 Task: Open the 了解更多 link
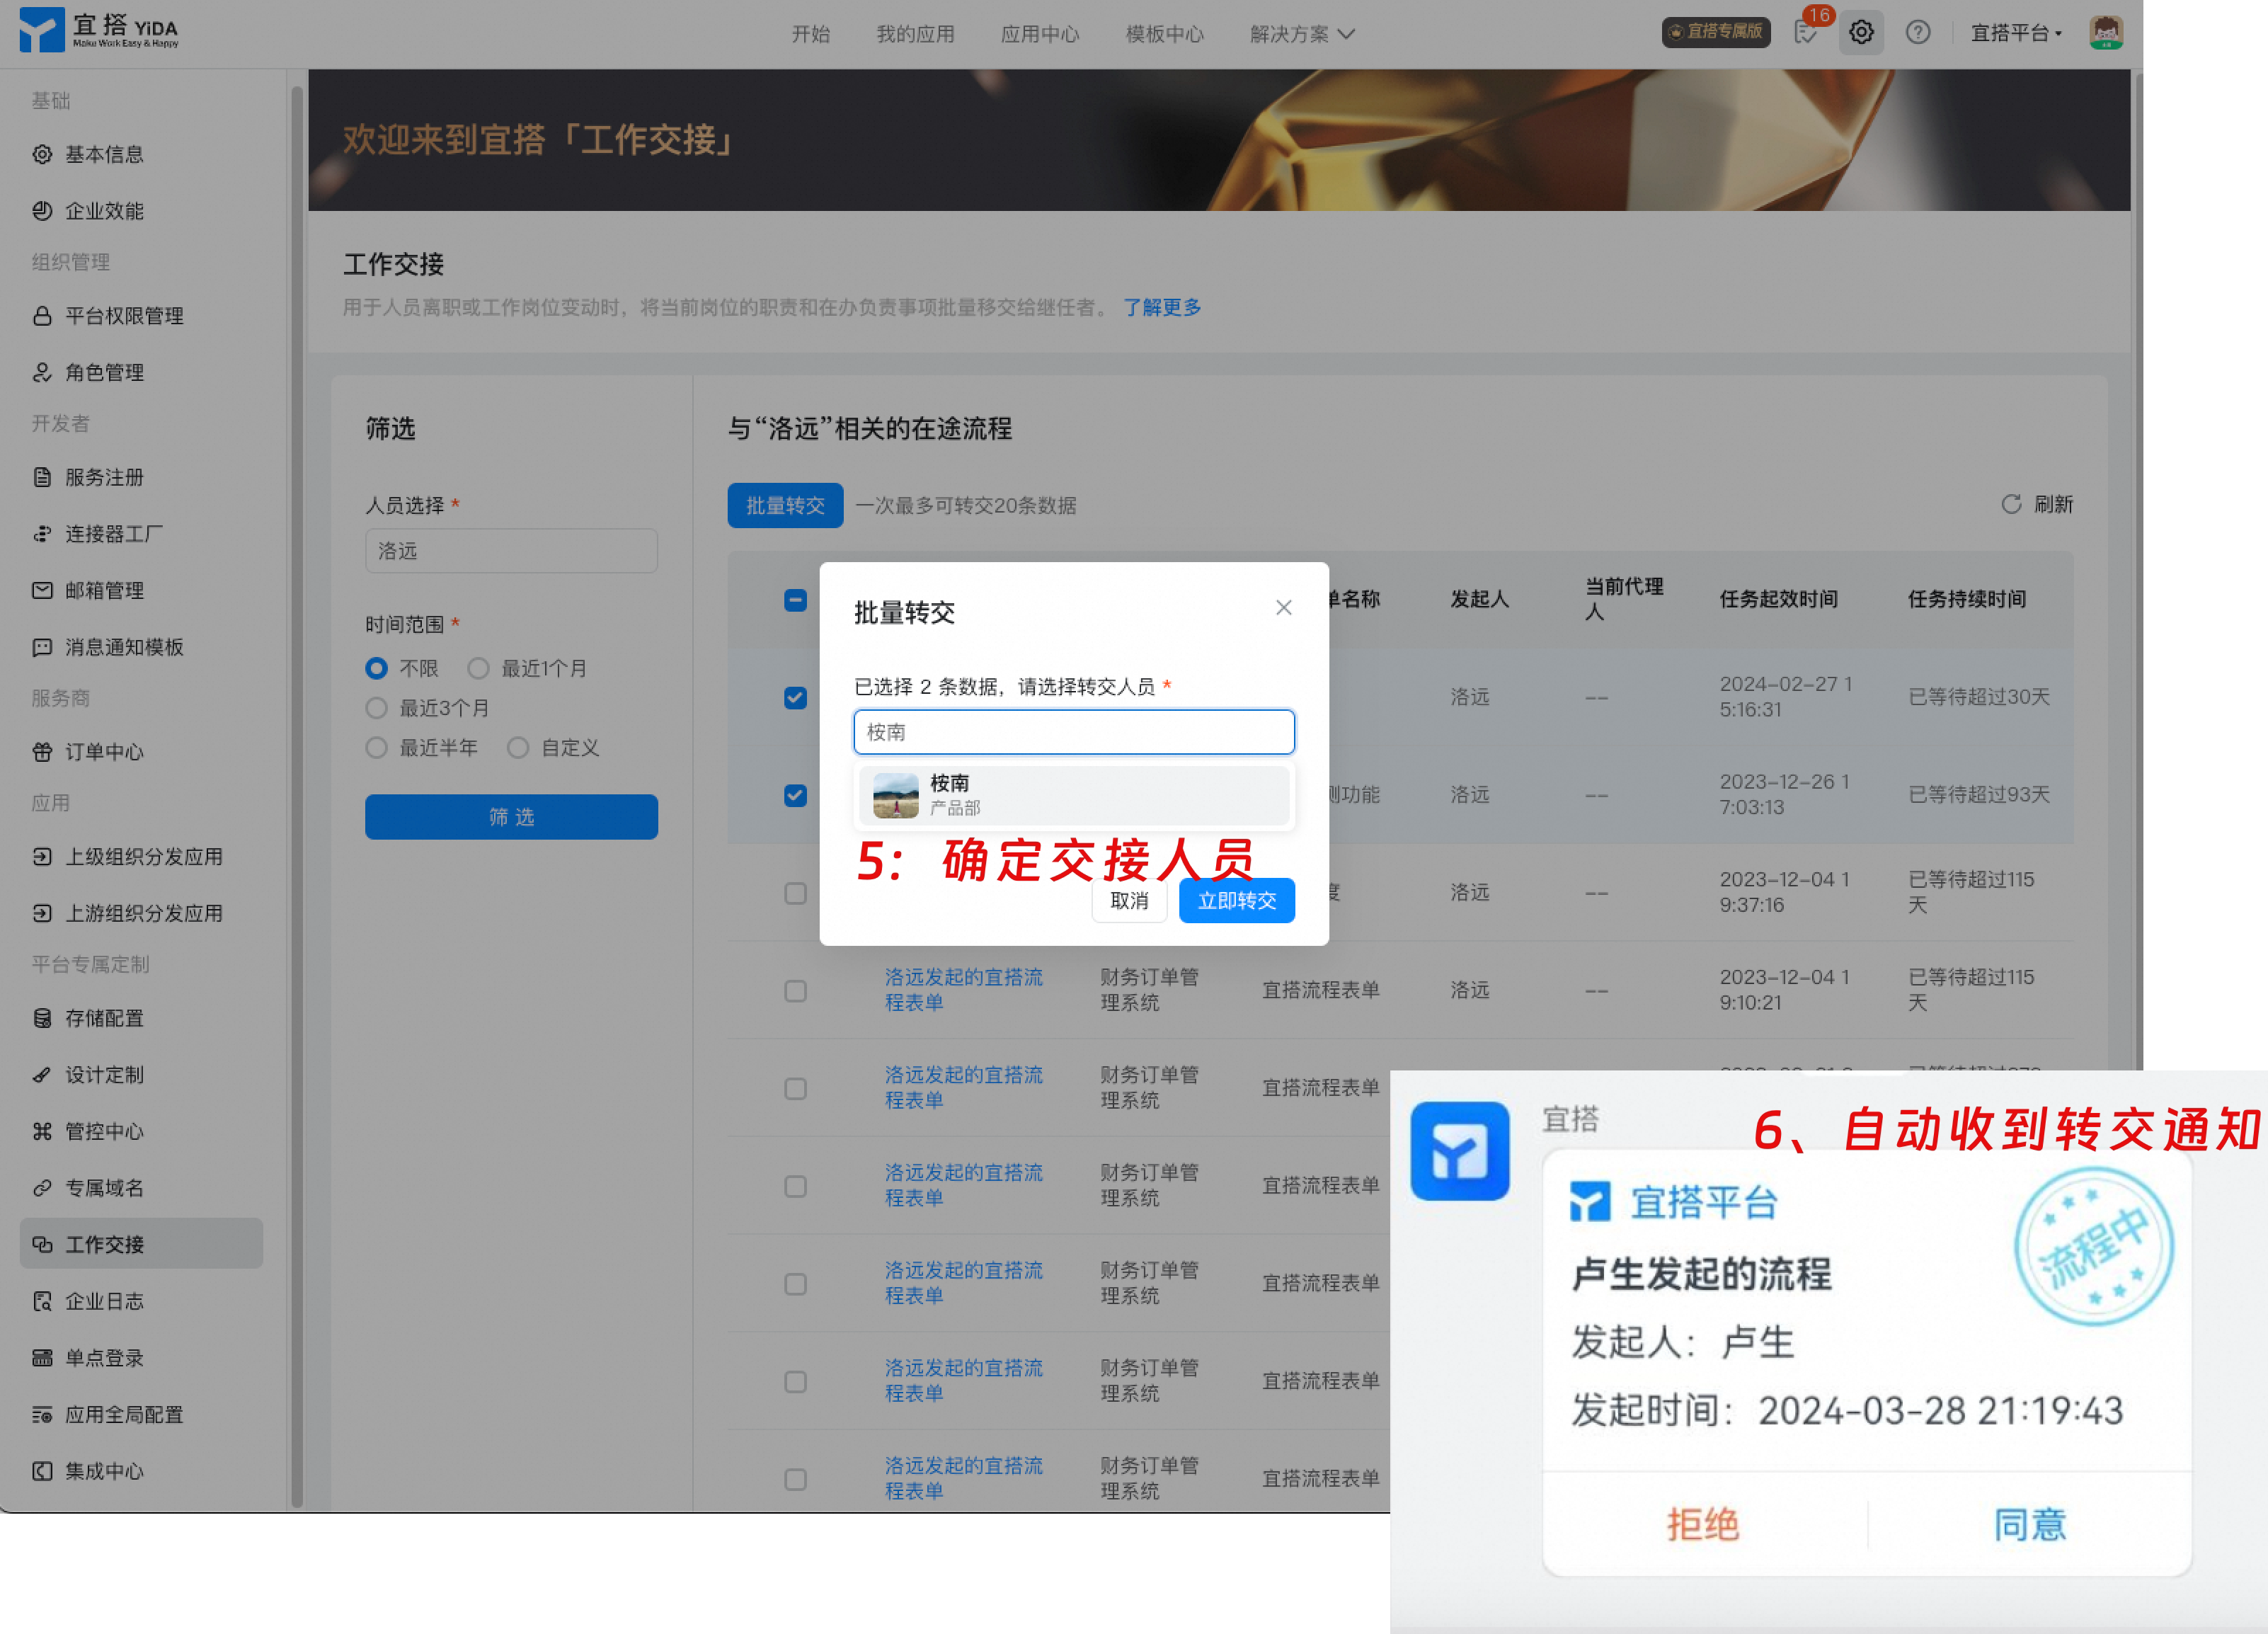coord(1161,307)
